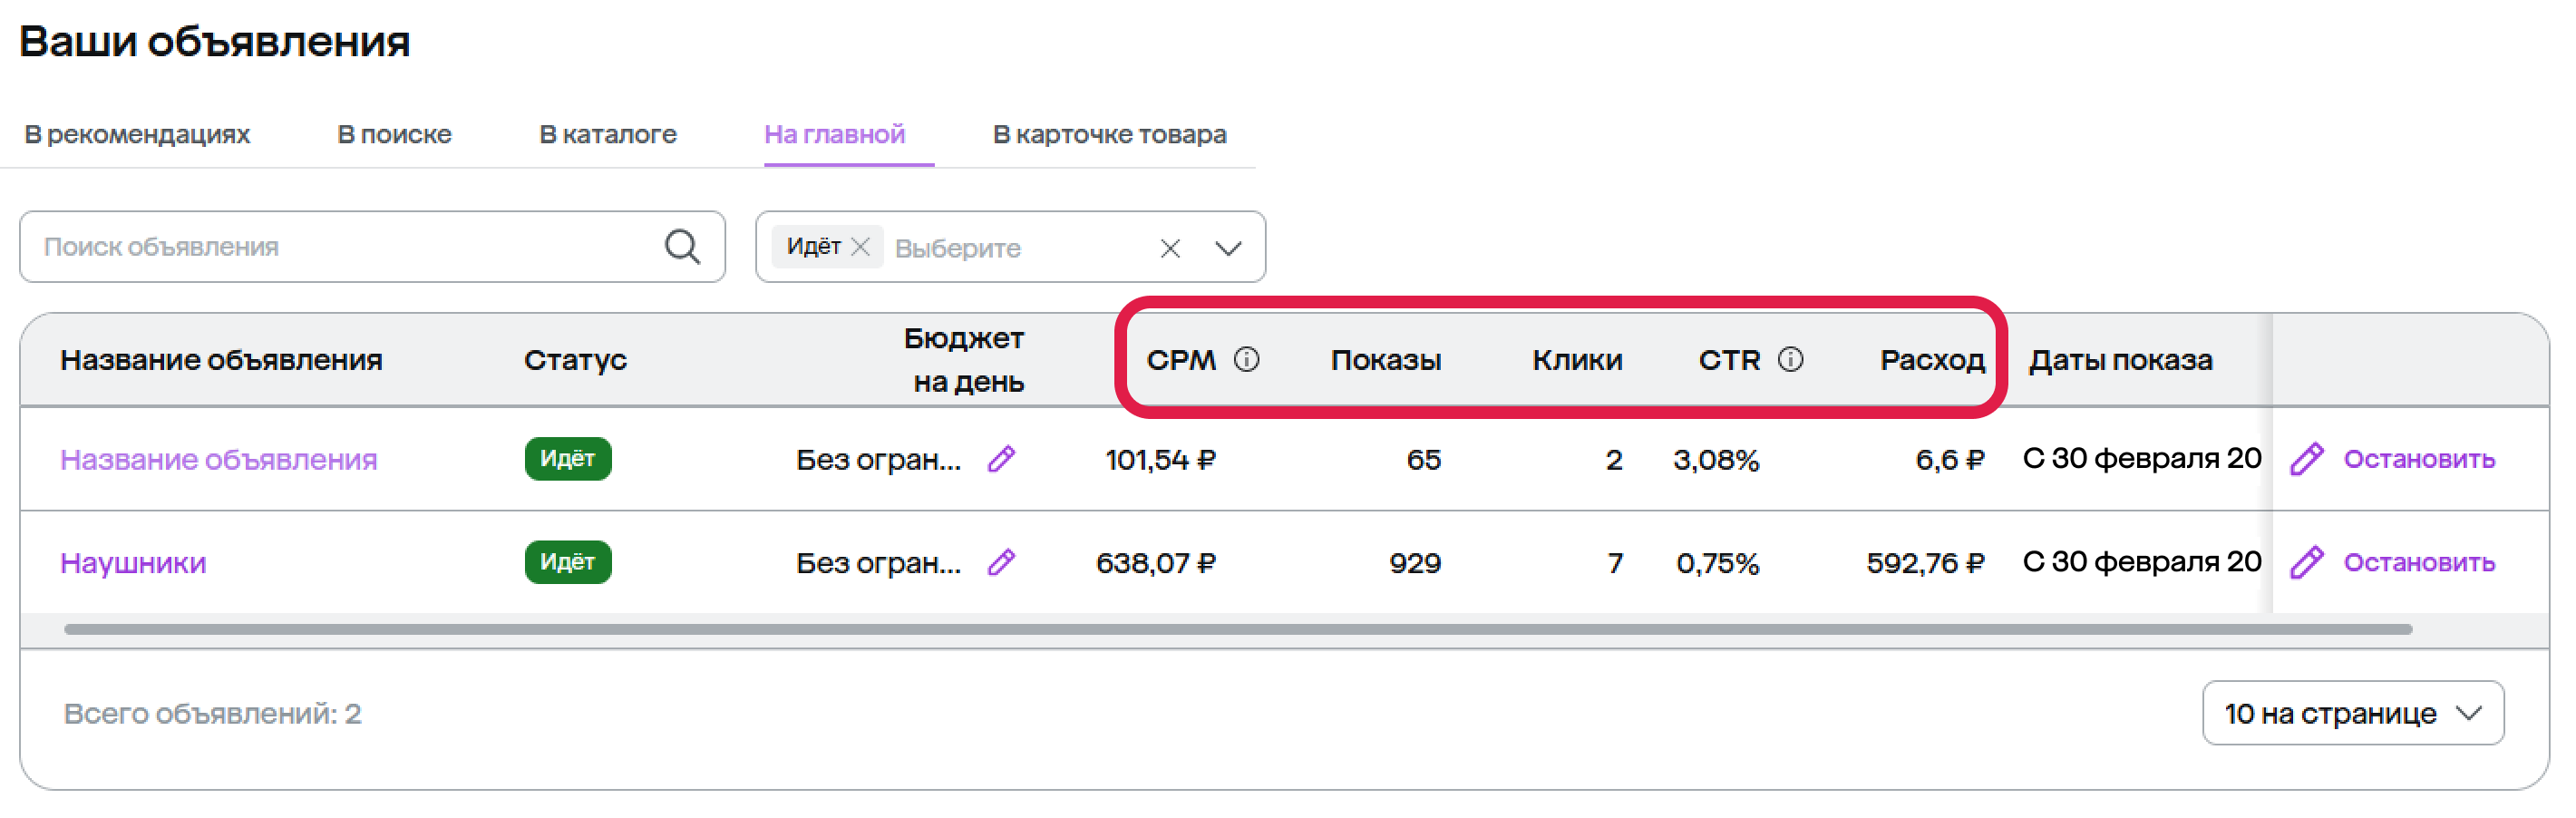Image resolution: width=2576 pixels, height=818 pixels.
Task: Click the Клики column header
Action: [x=1577, y=360]
